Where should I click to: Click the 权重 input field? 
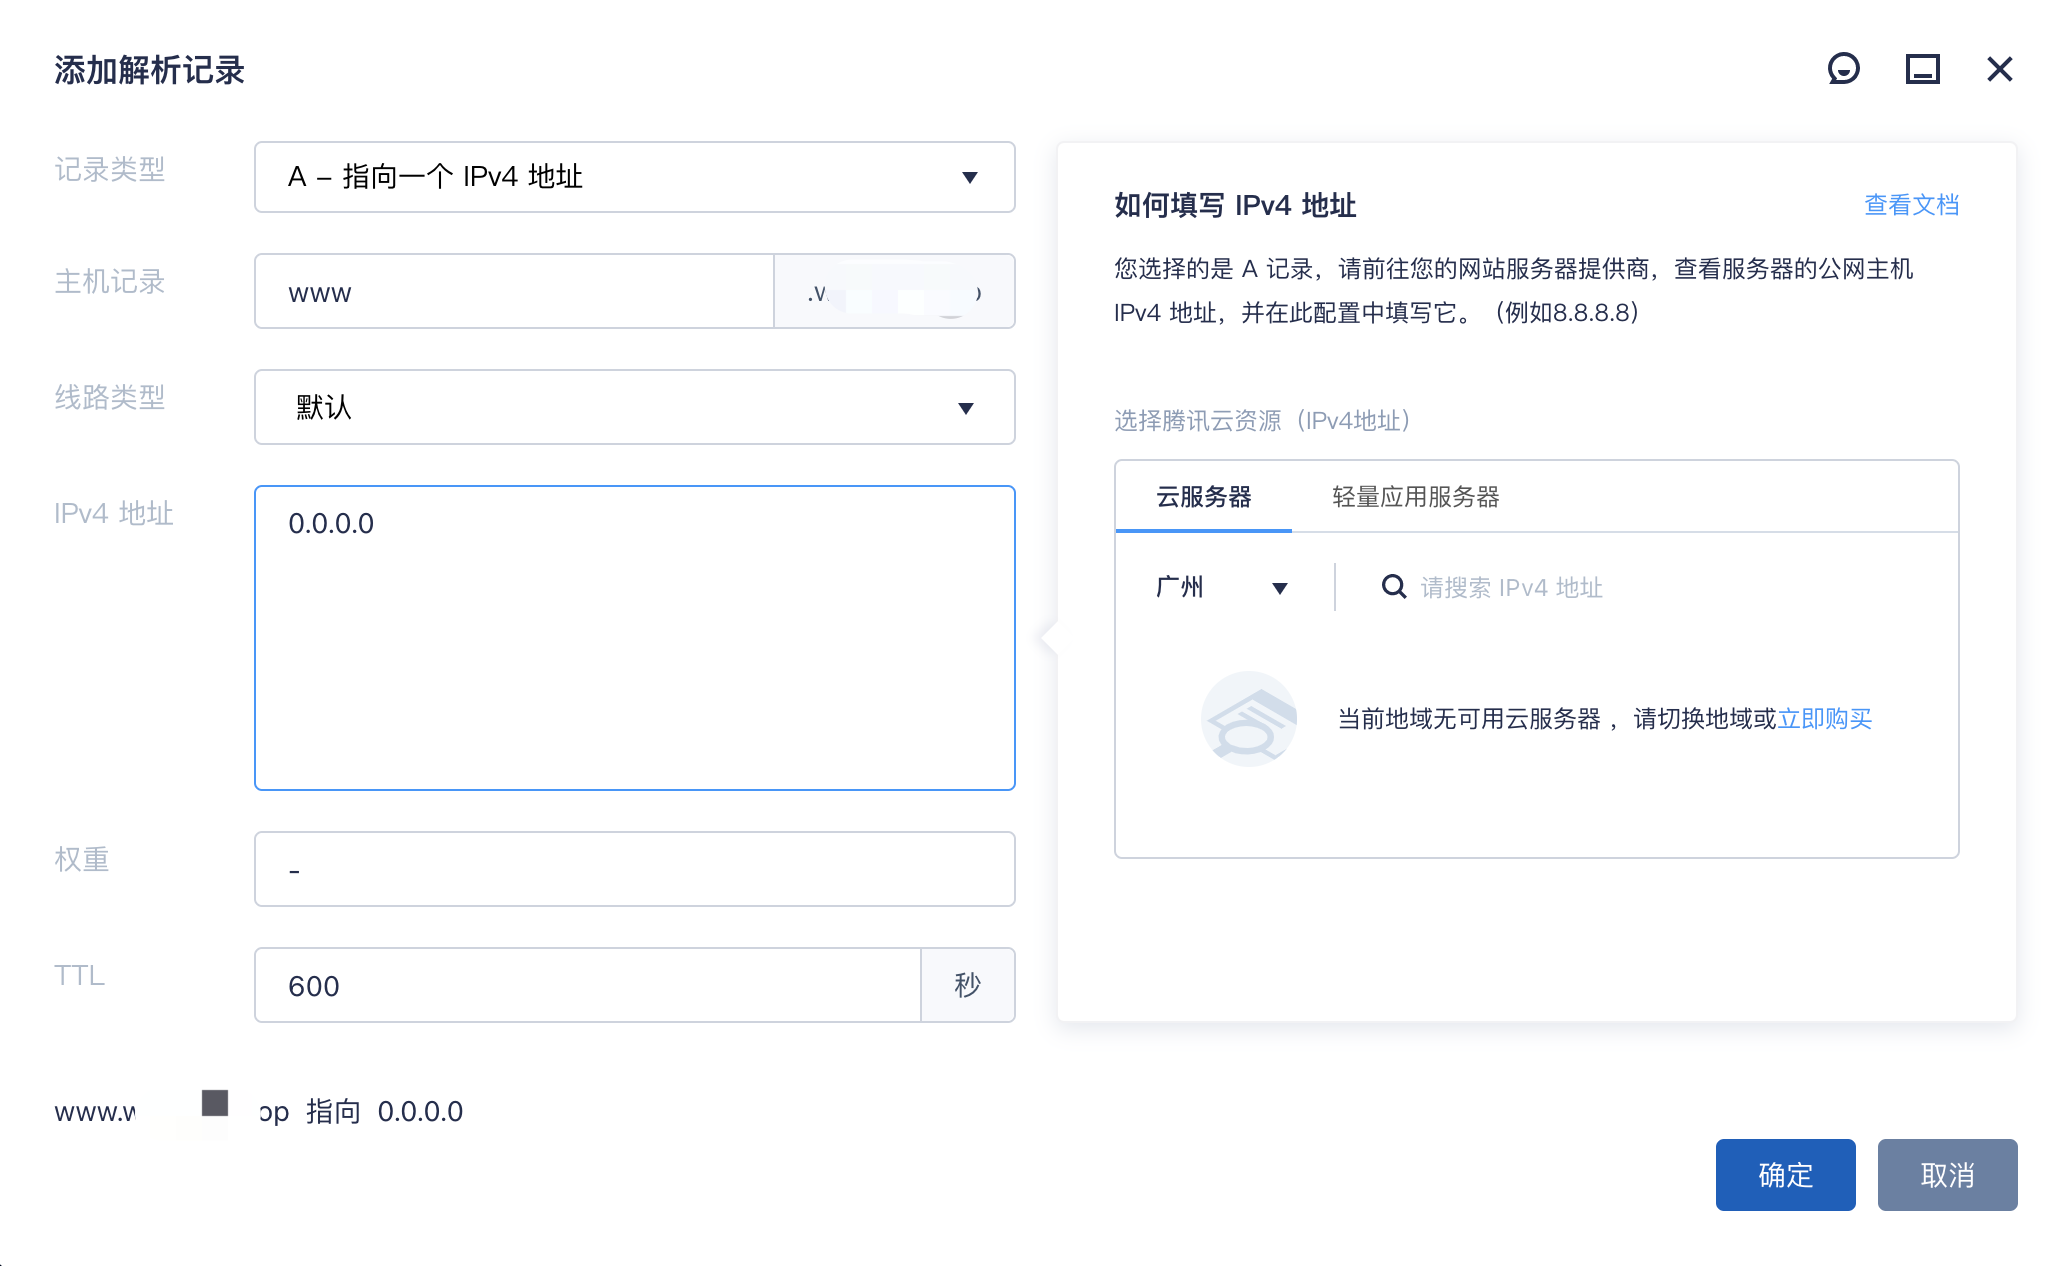tap(634, 869)
